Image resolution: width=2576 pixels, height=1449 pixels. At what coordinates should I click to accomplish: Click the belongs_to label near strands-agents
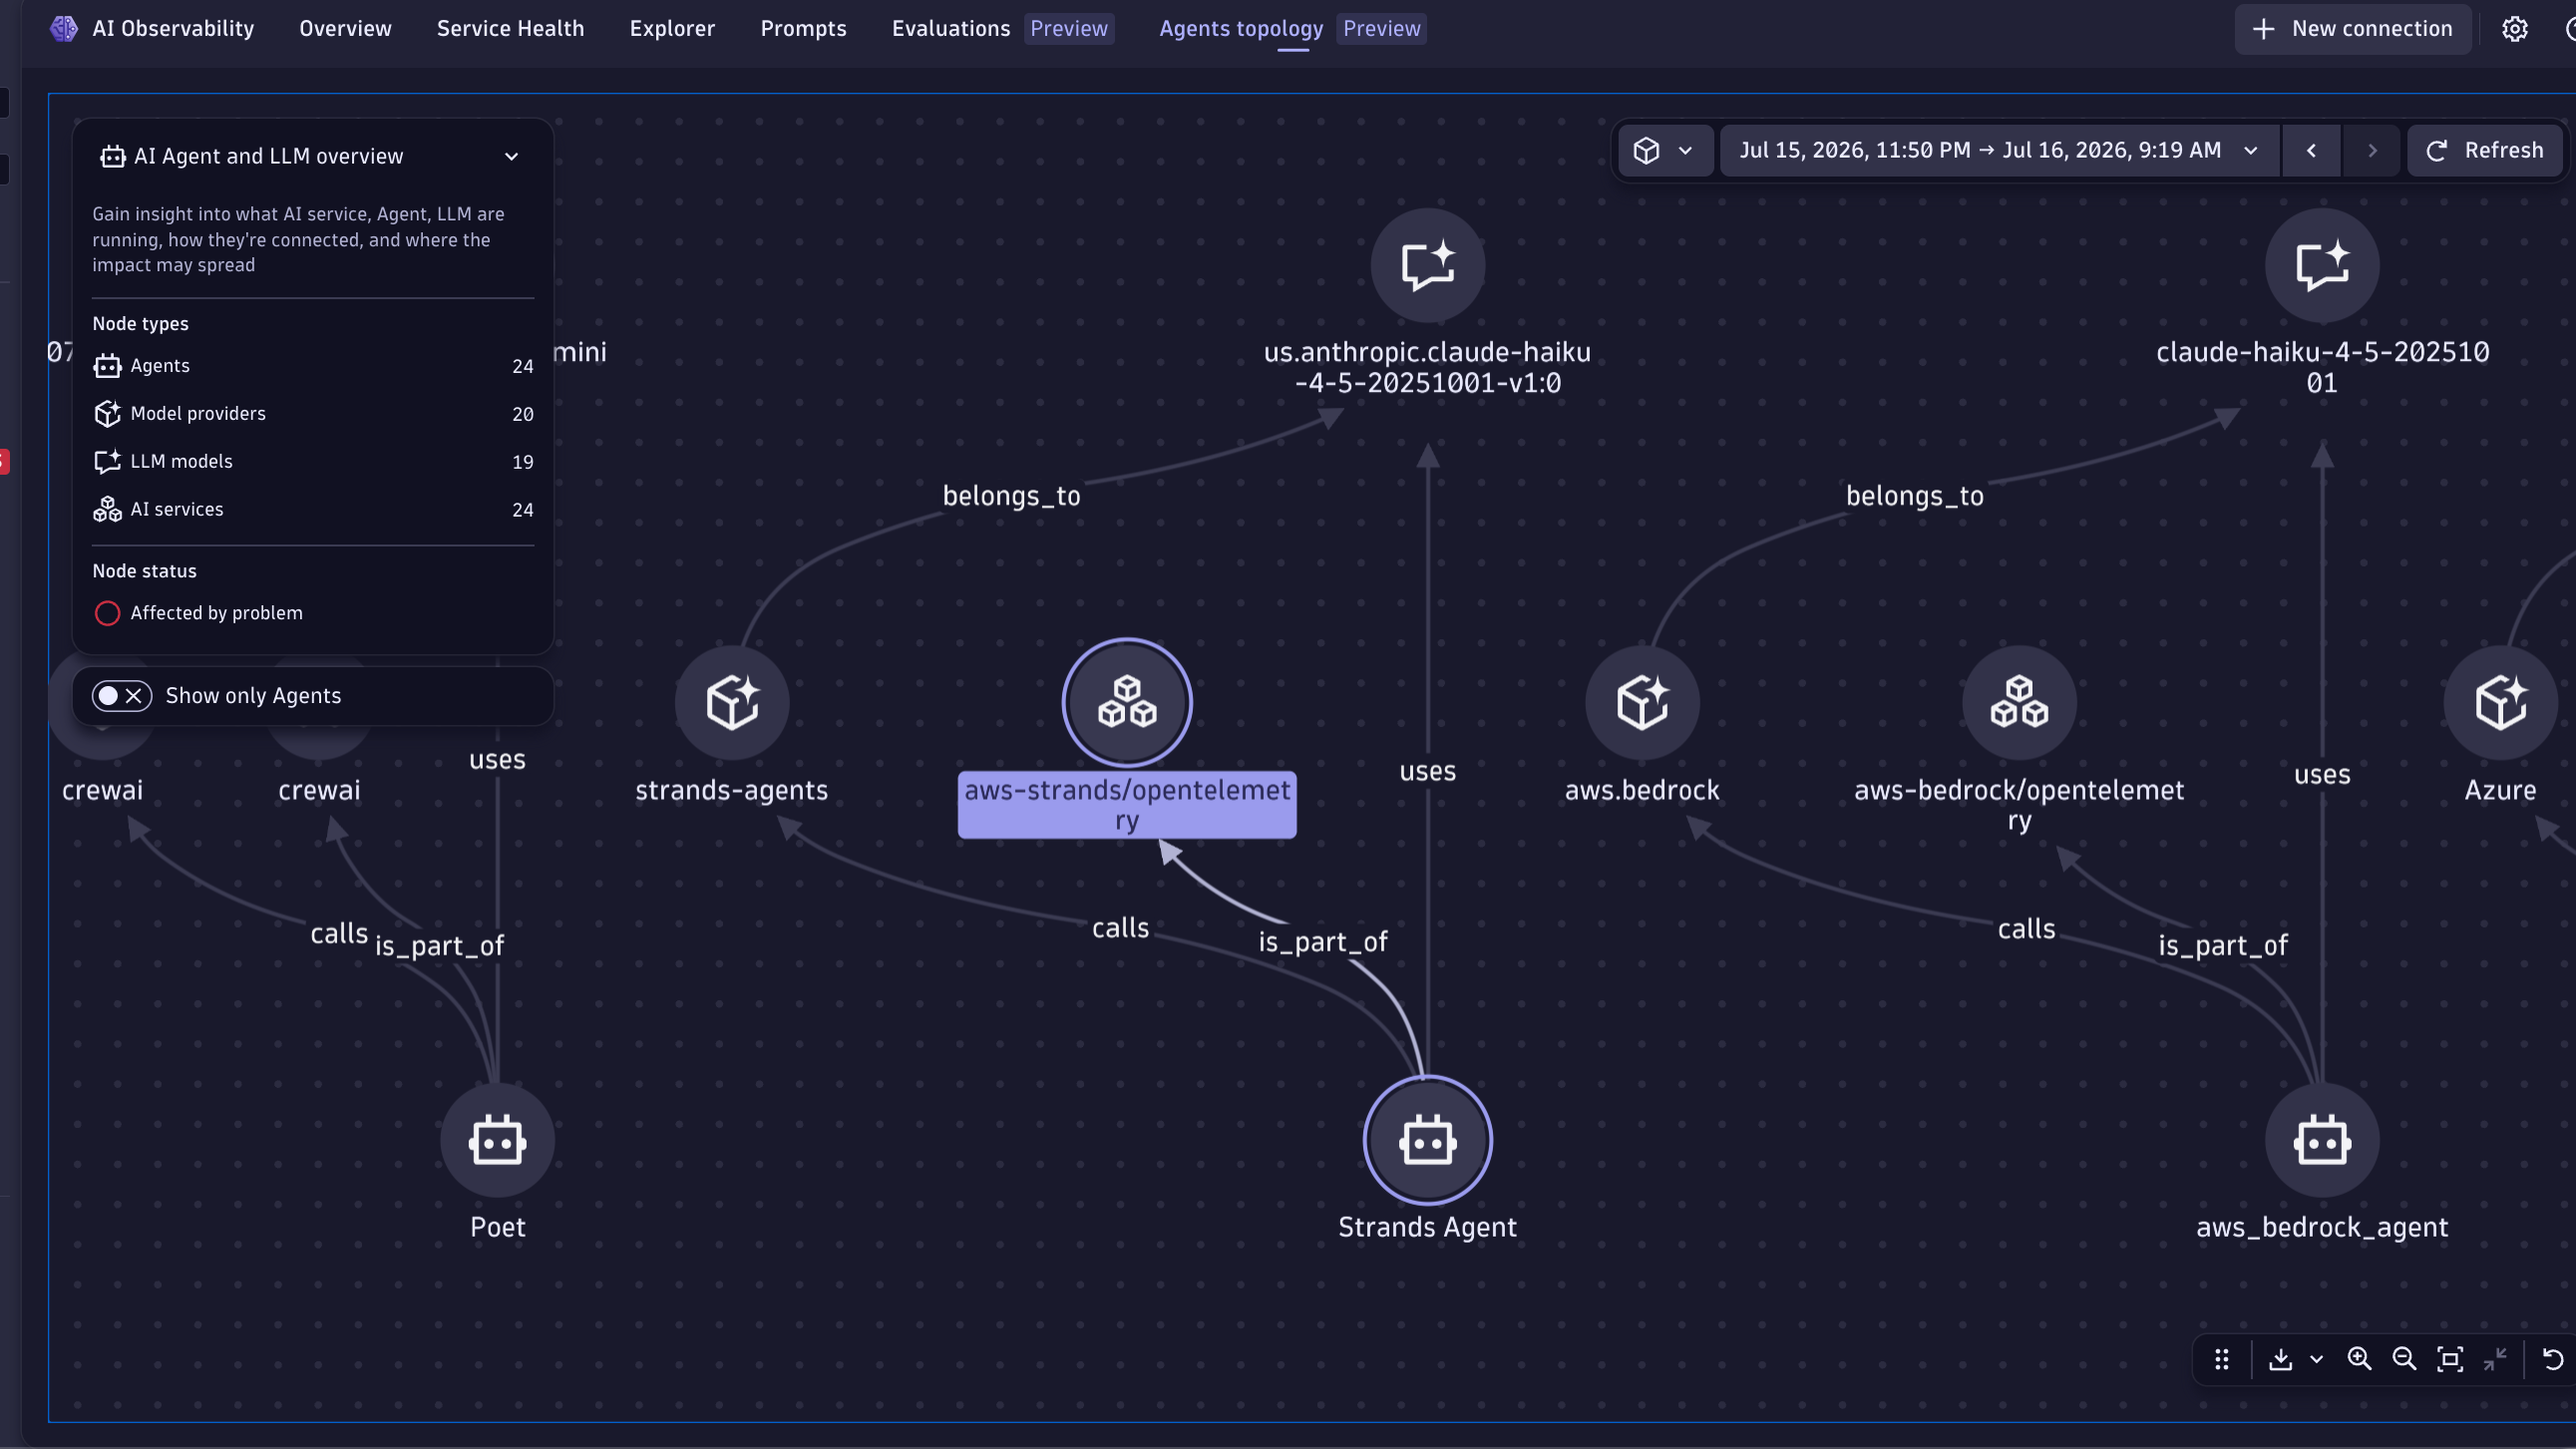pyautogui.click(x=1011, y=496)
